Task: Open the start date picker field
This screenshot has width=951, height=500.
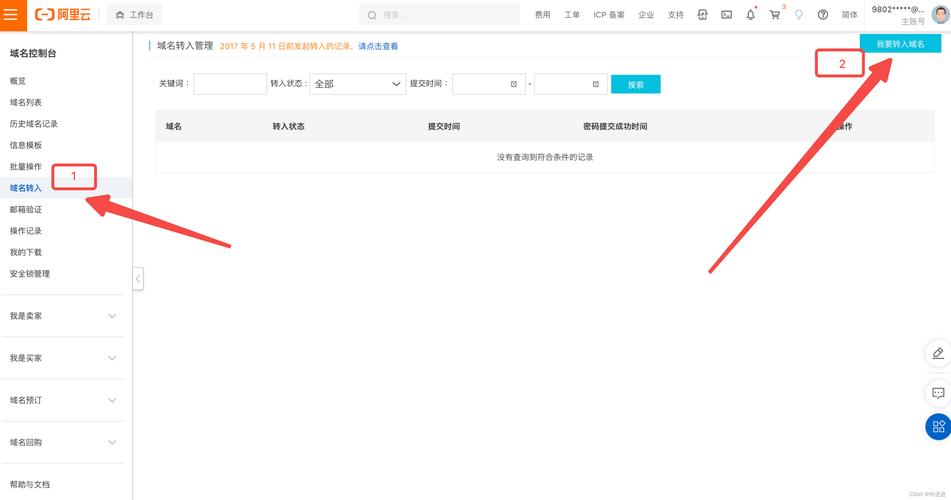Action: [488, 84]
